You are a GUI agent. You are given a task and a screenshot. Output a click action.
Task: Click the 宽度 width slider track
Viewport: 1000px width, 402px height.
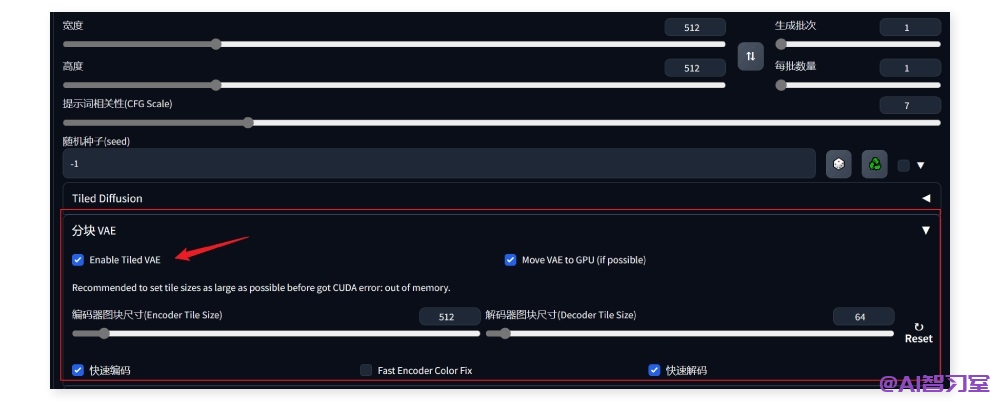[394, 45]
